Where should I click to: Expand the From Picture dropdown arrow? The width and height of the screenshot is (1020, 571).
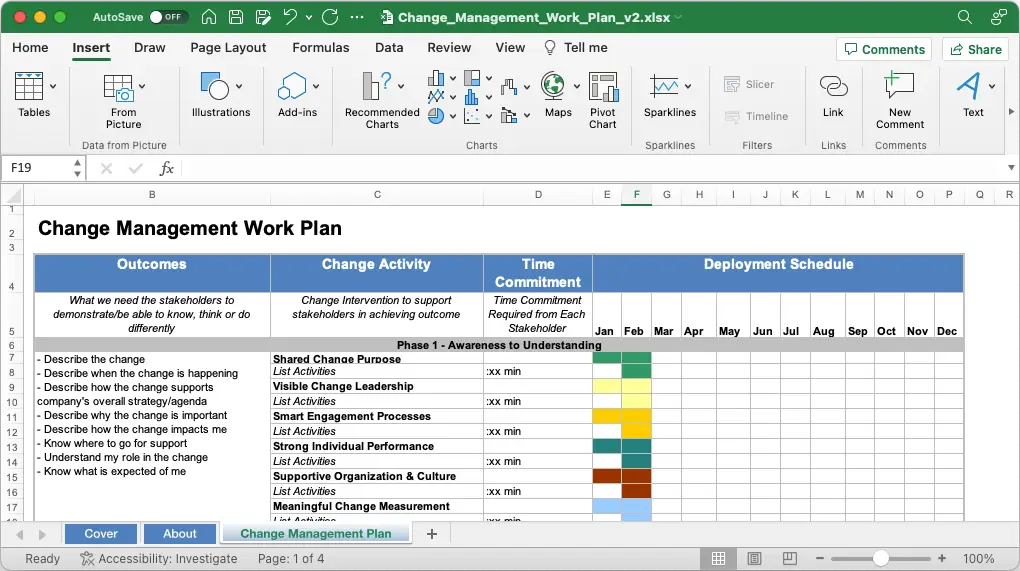pos(142,86)
